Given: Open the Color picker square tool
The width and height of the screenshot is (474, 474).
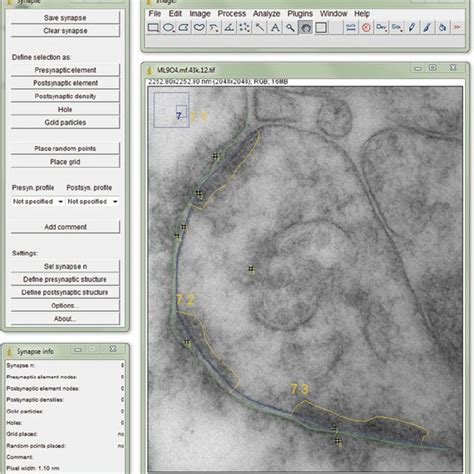Looking at the screenshot, I should (321, 28).
